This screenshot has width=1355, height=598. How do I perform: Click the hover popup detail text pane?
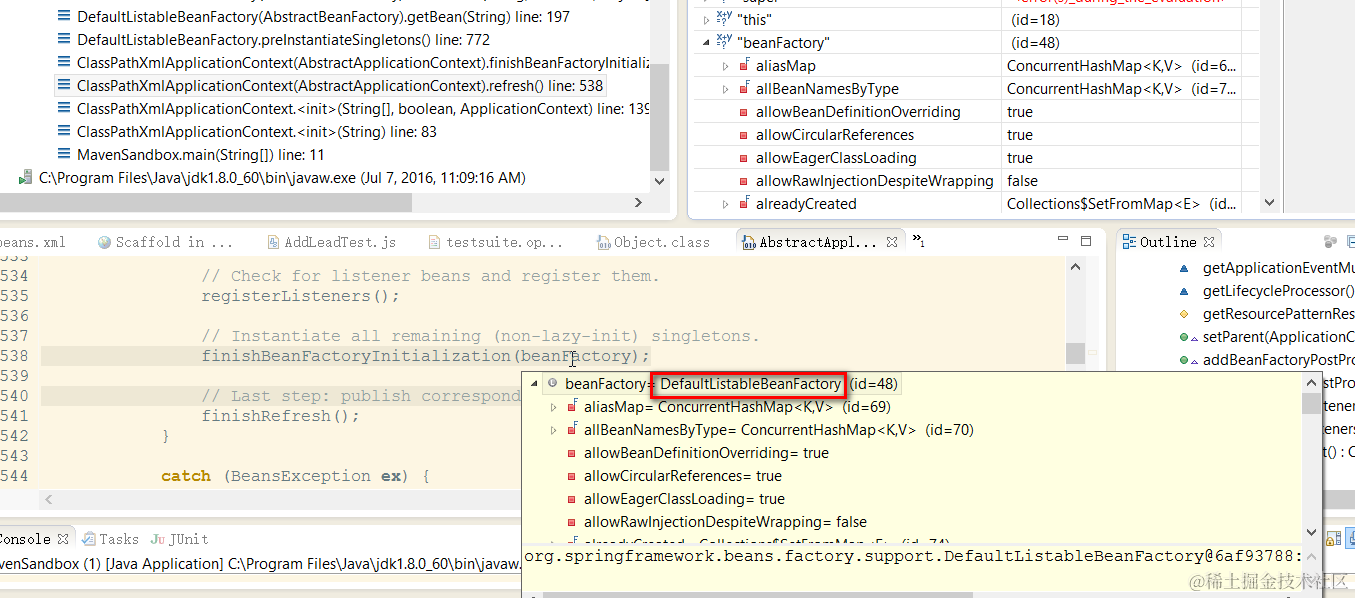tap(913, 556)
